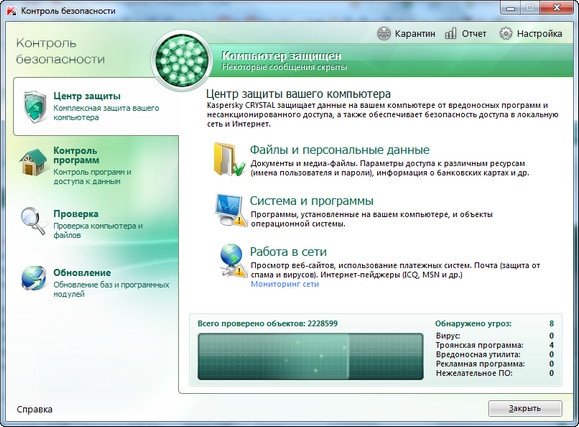Select the Центр защиты tab

click(96, 106)
